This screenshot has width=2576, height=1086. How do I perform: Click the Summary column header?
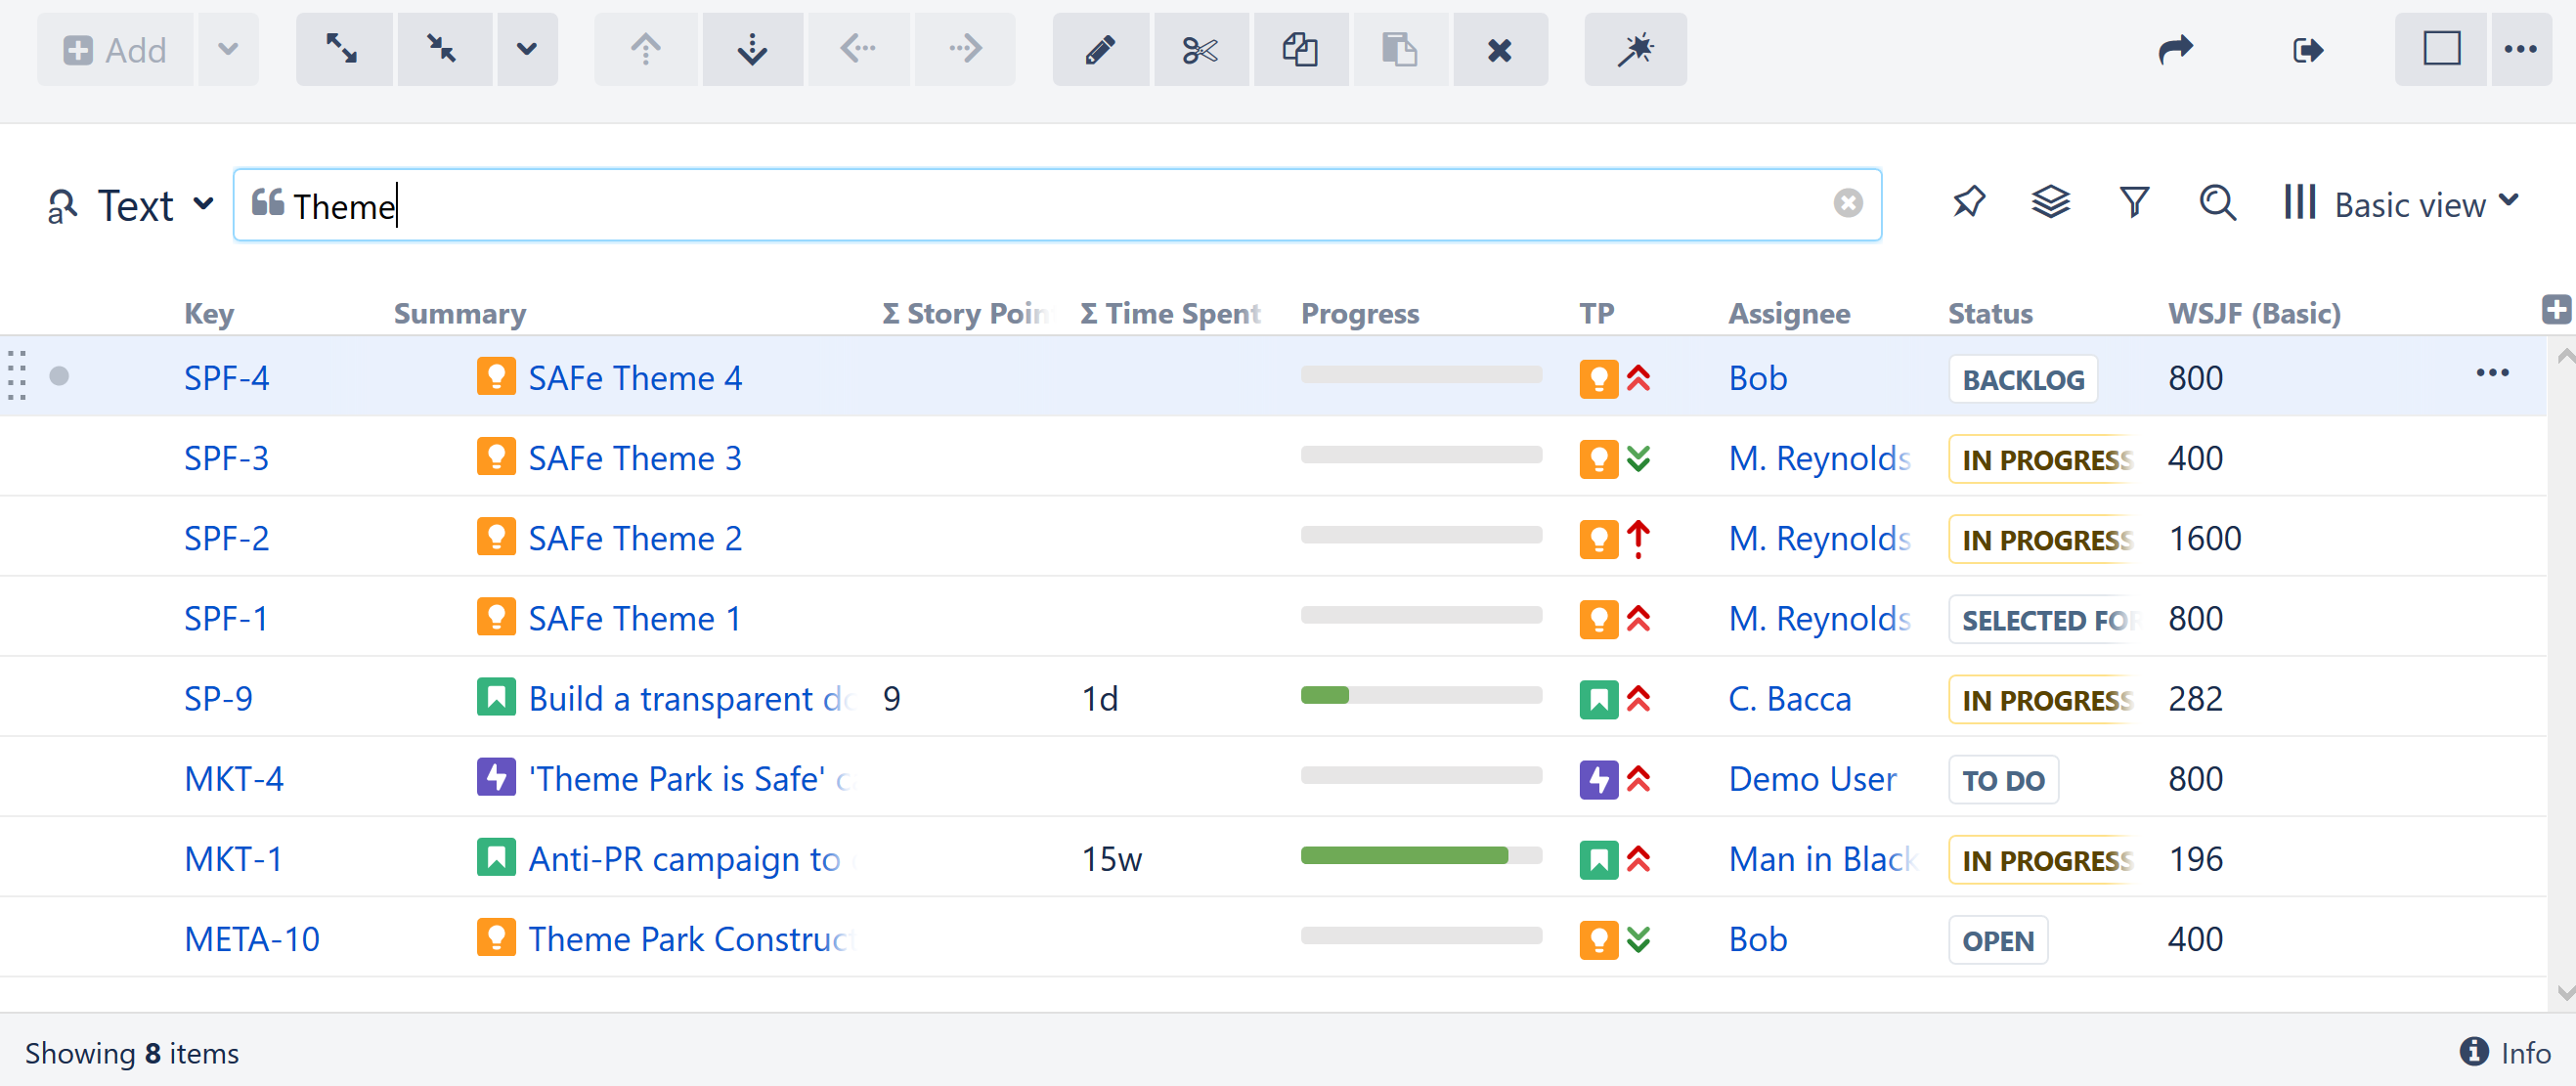coord(459,313)
